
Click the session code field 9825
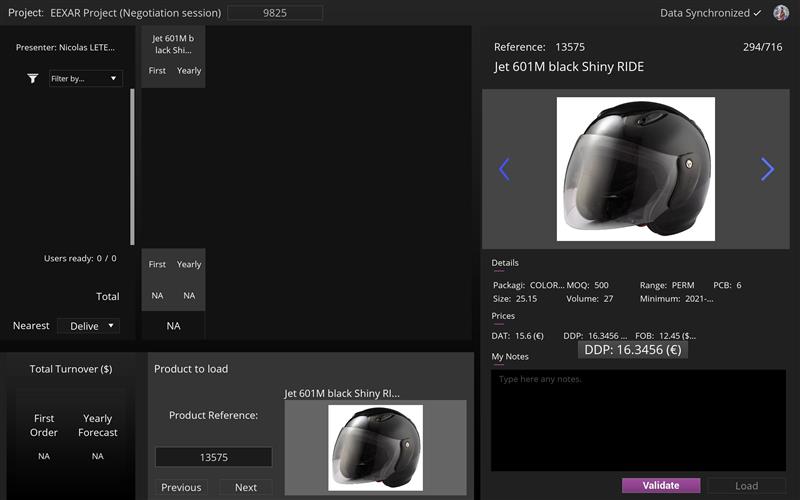[275, 13]
